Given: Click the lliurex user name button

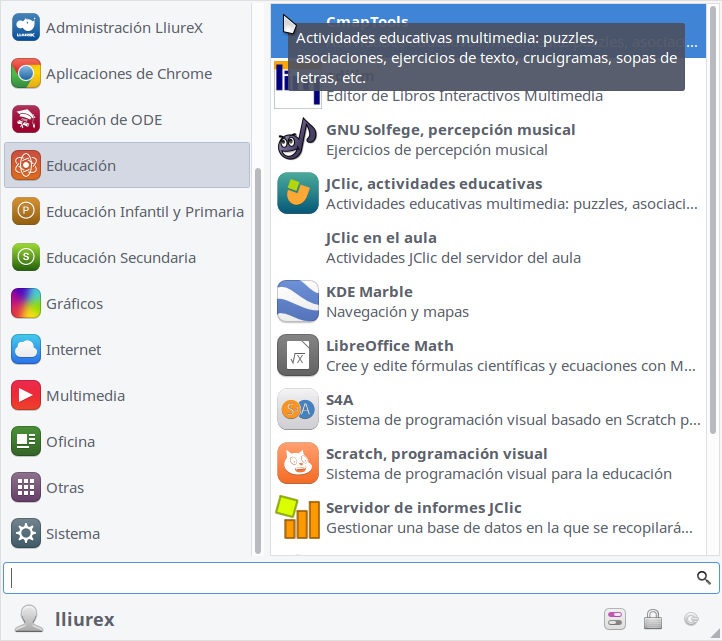Looking at the screenshot, I should 84,620.
